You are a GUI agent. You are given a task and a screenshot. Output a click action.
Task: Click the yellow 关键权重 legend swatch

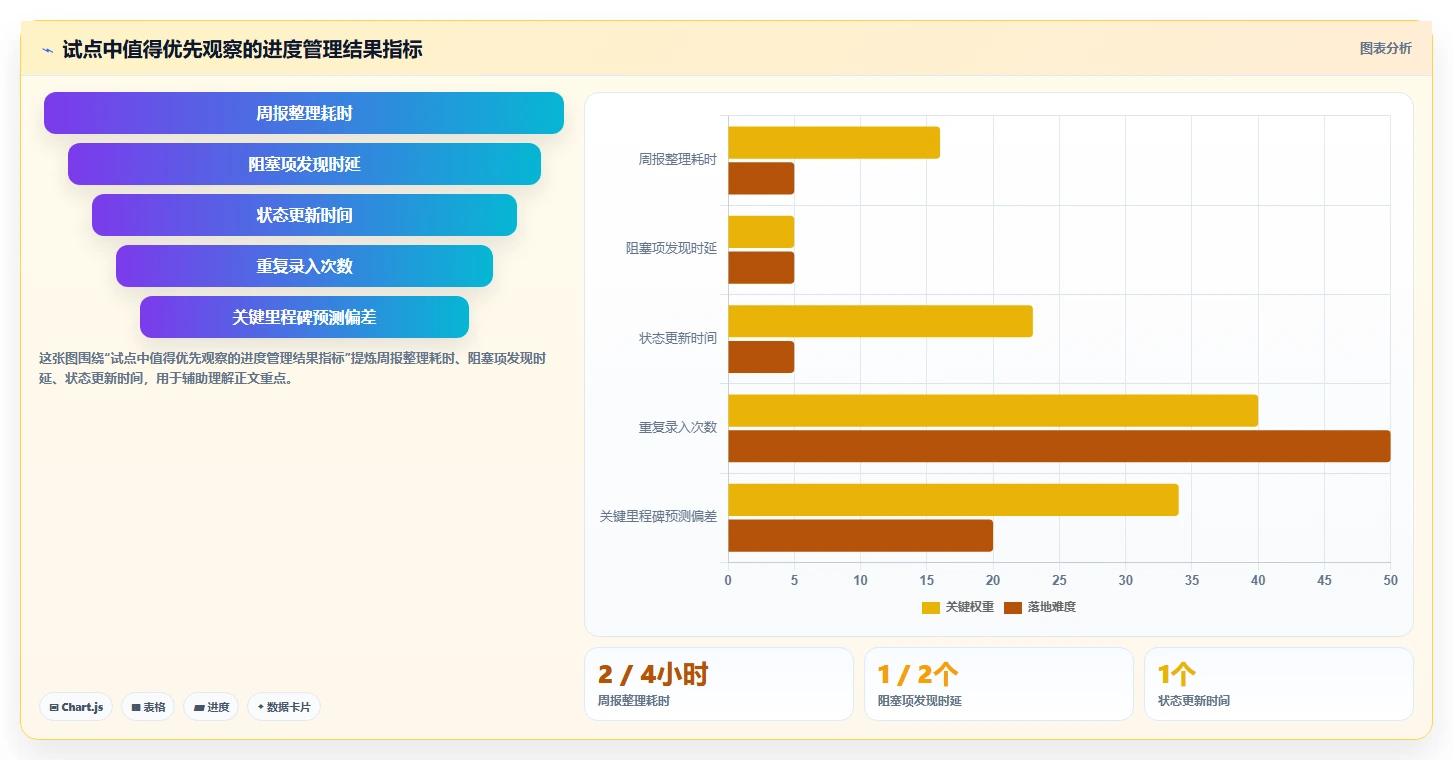coord(931,607)
